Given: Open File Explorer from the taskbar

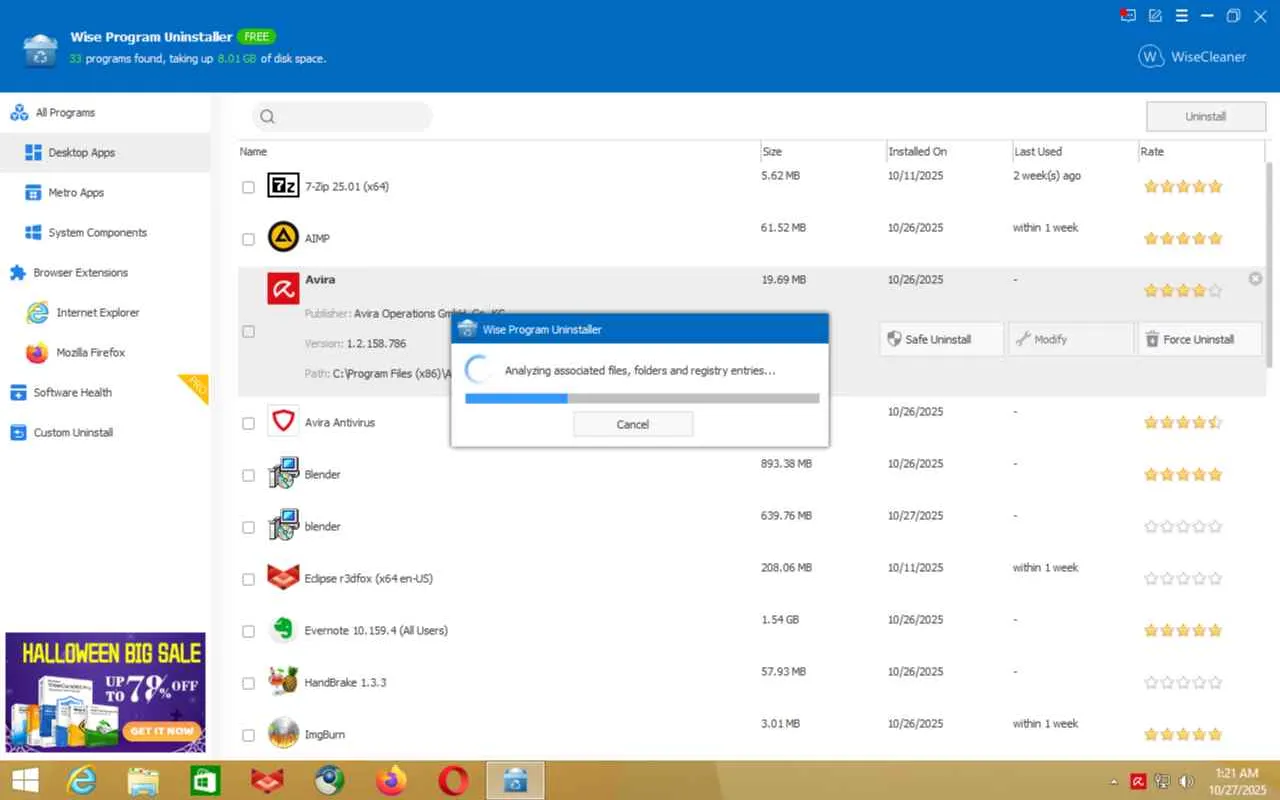Looking at the screenshot, I should tap(143, 780).
